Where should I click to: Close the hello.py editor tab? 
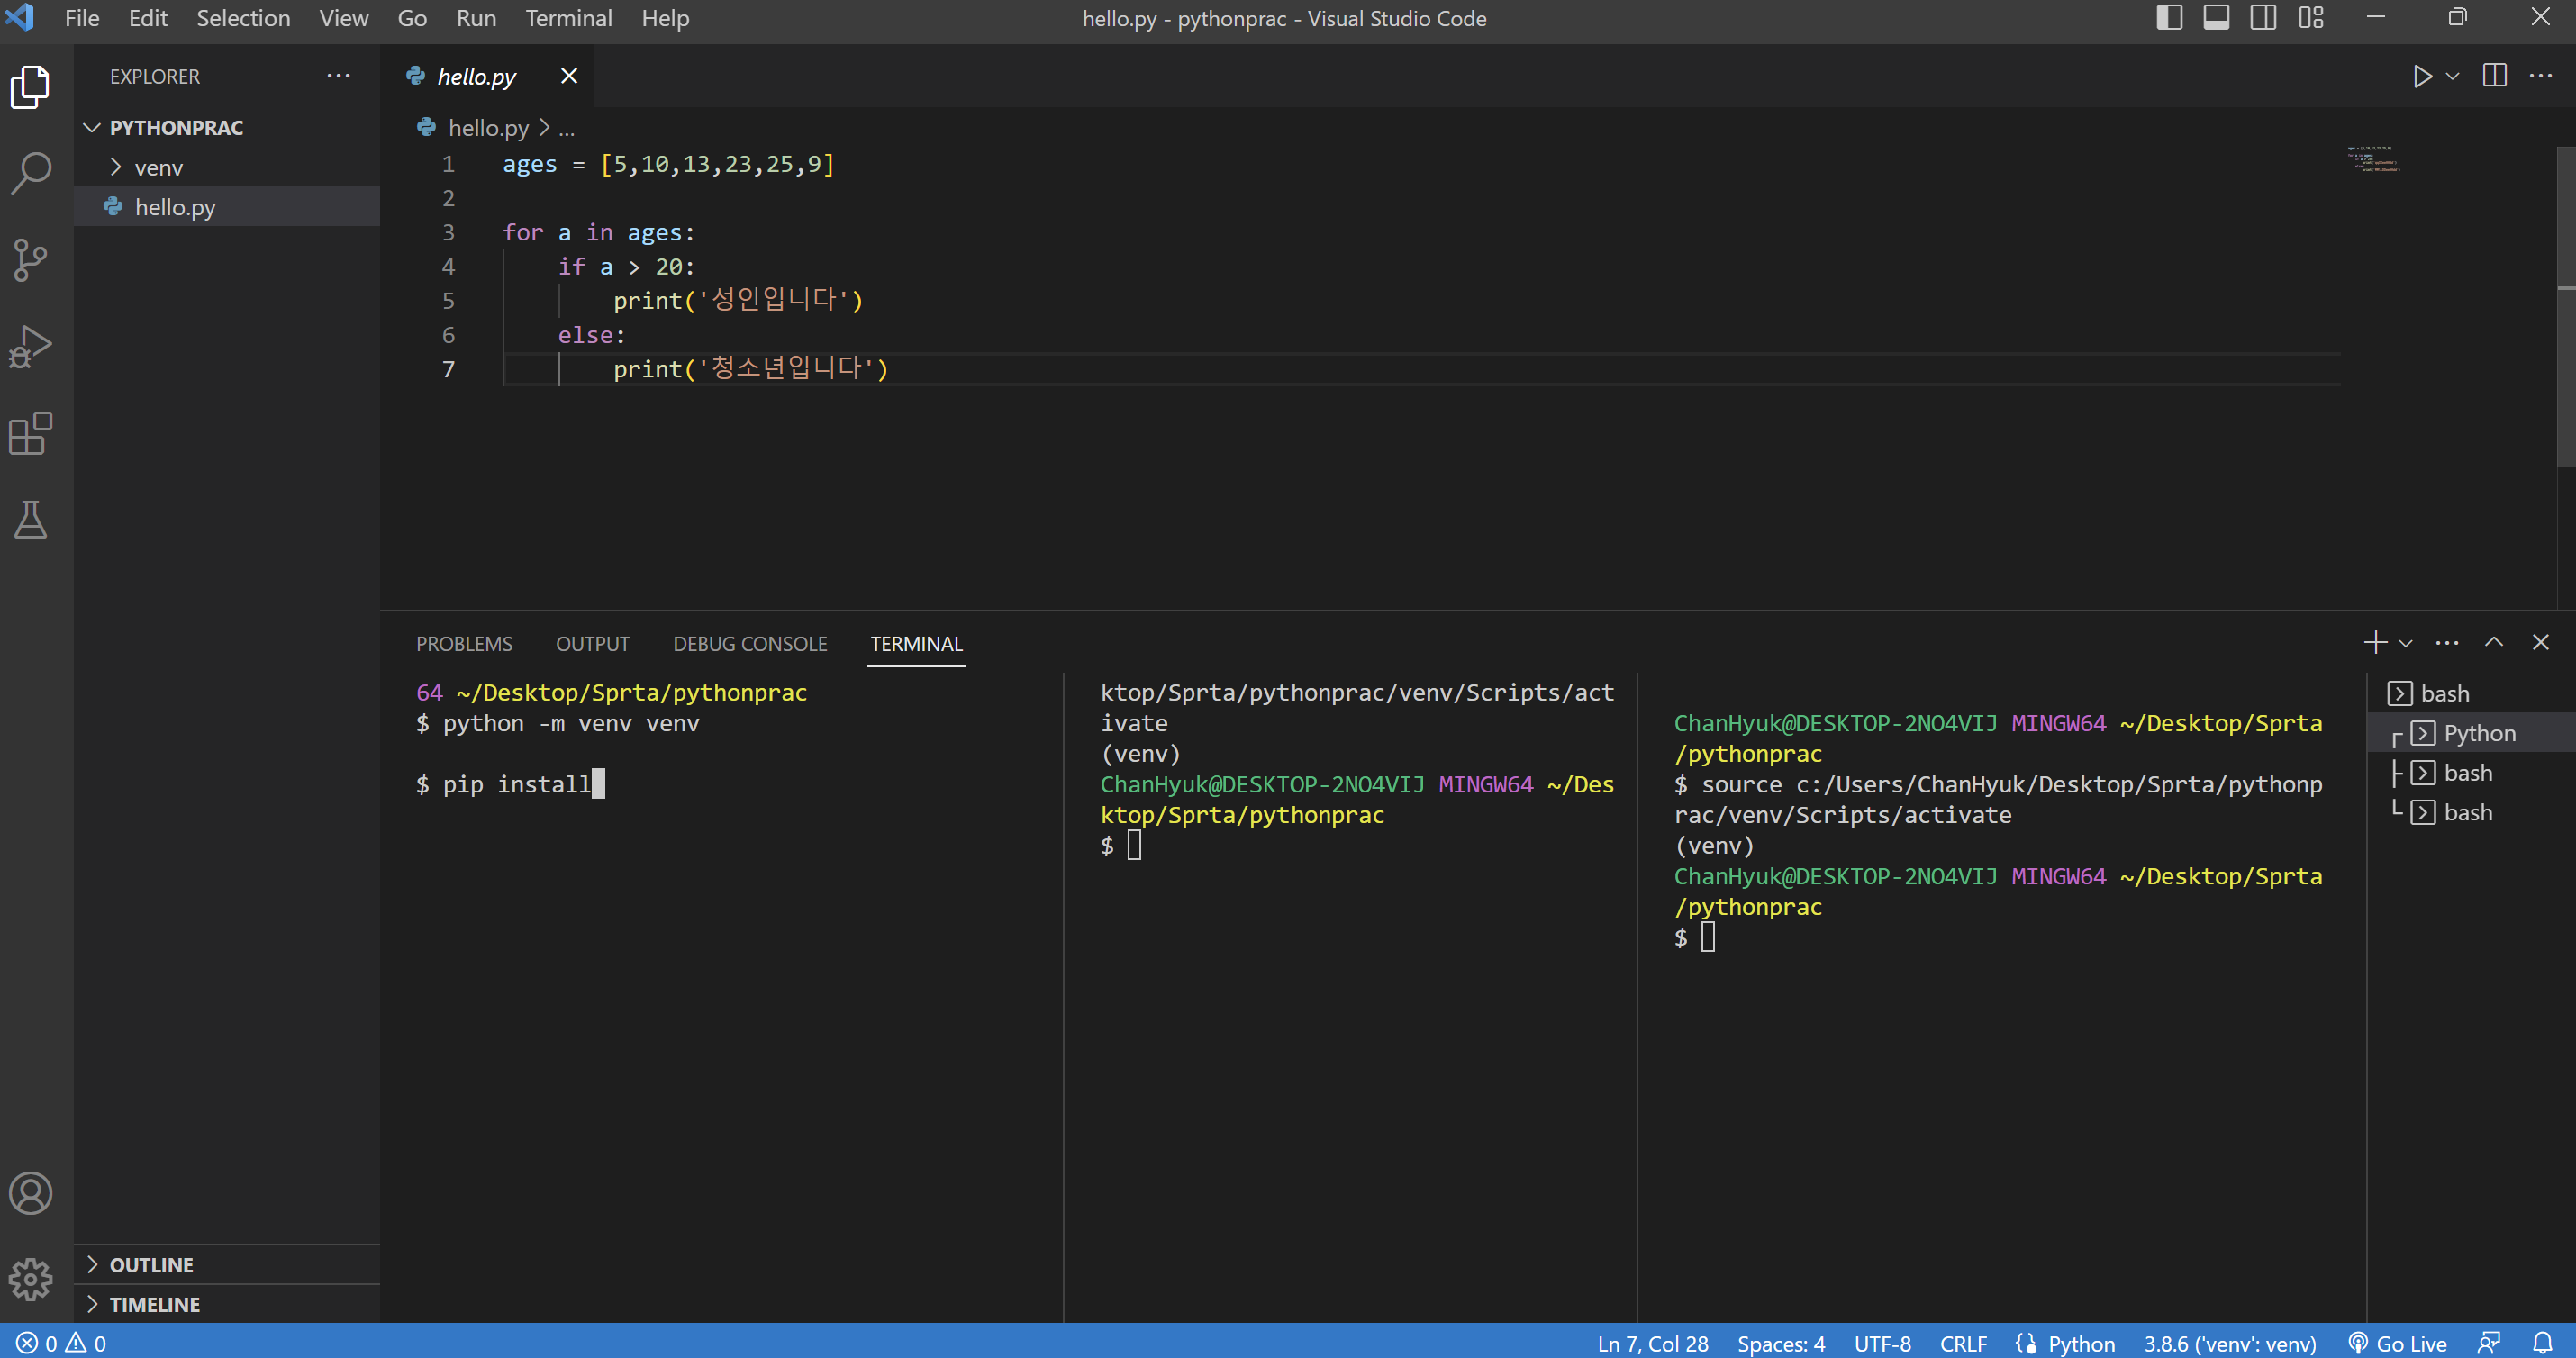(x=569, y=76)
